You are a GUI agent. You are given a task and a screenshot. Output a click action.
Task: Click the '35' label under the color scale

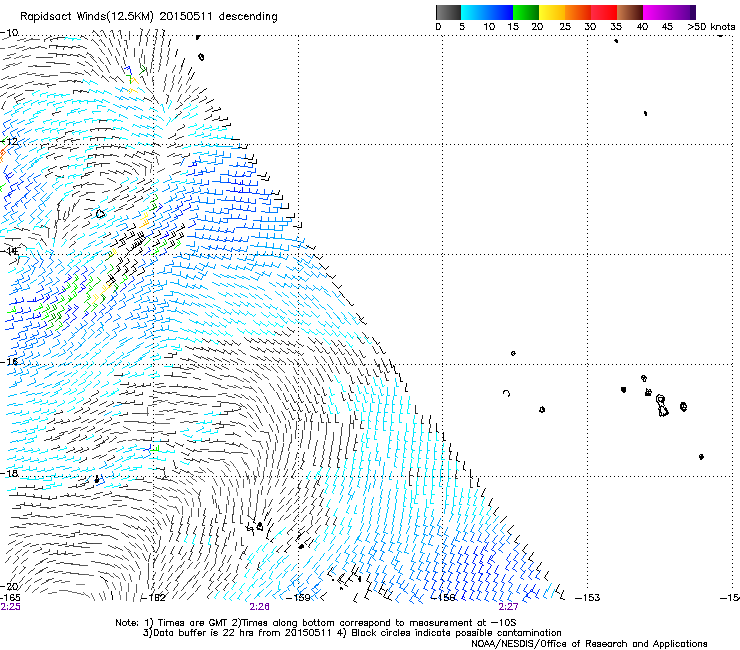(x=616, y=27)
